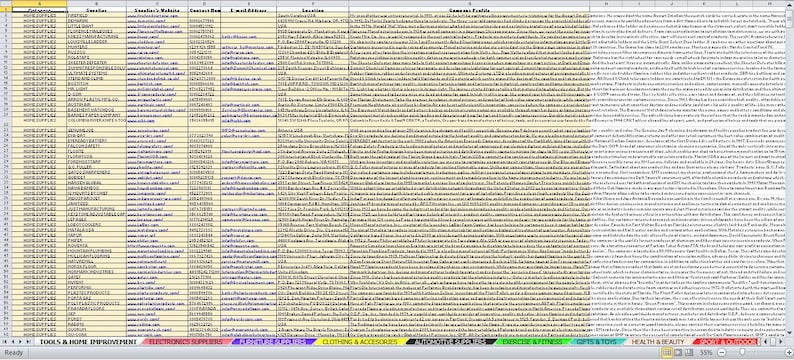
Task: Select column F header
Action: [x=313, y=4]
